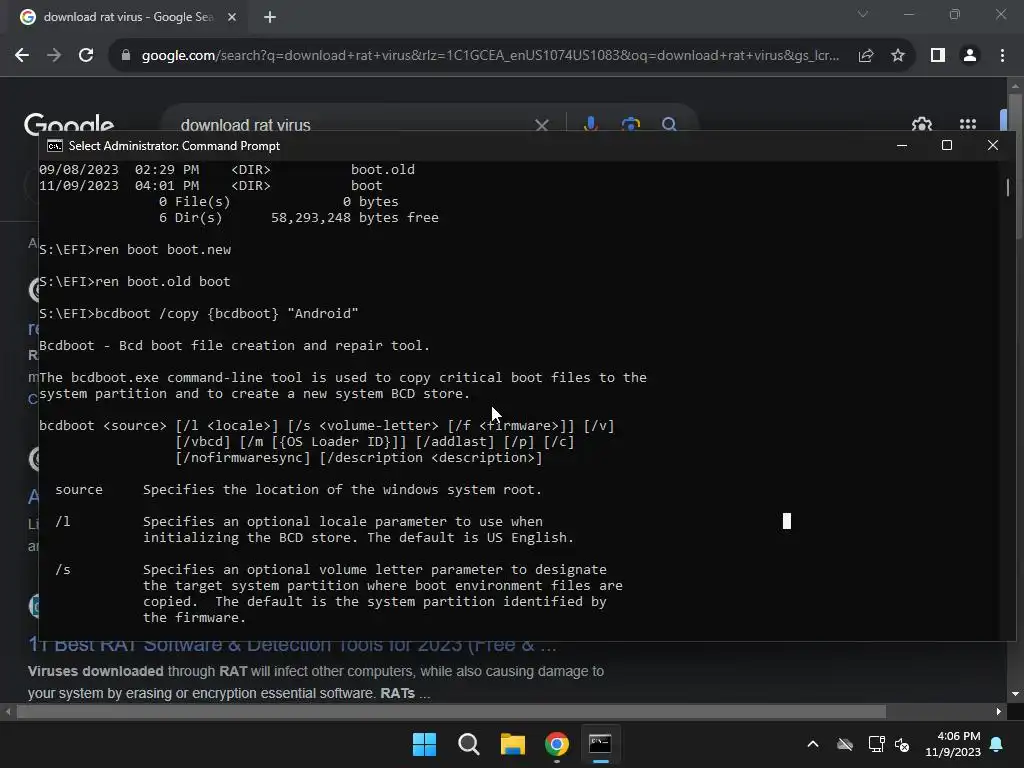The image size is (1024, 768).
Task: Switch to Chrome from taskbar
Action: pyautogui.click(x=556, y=744)
